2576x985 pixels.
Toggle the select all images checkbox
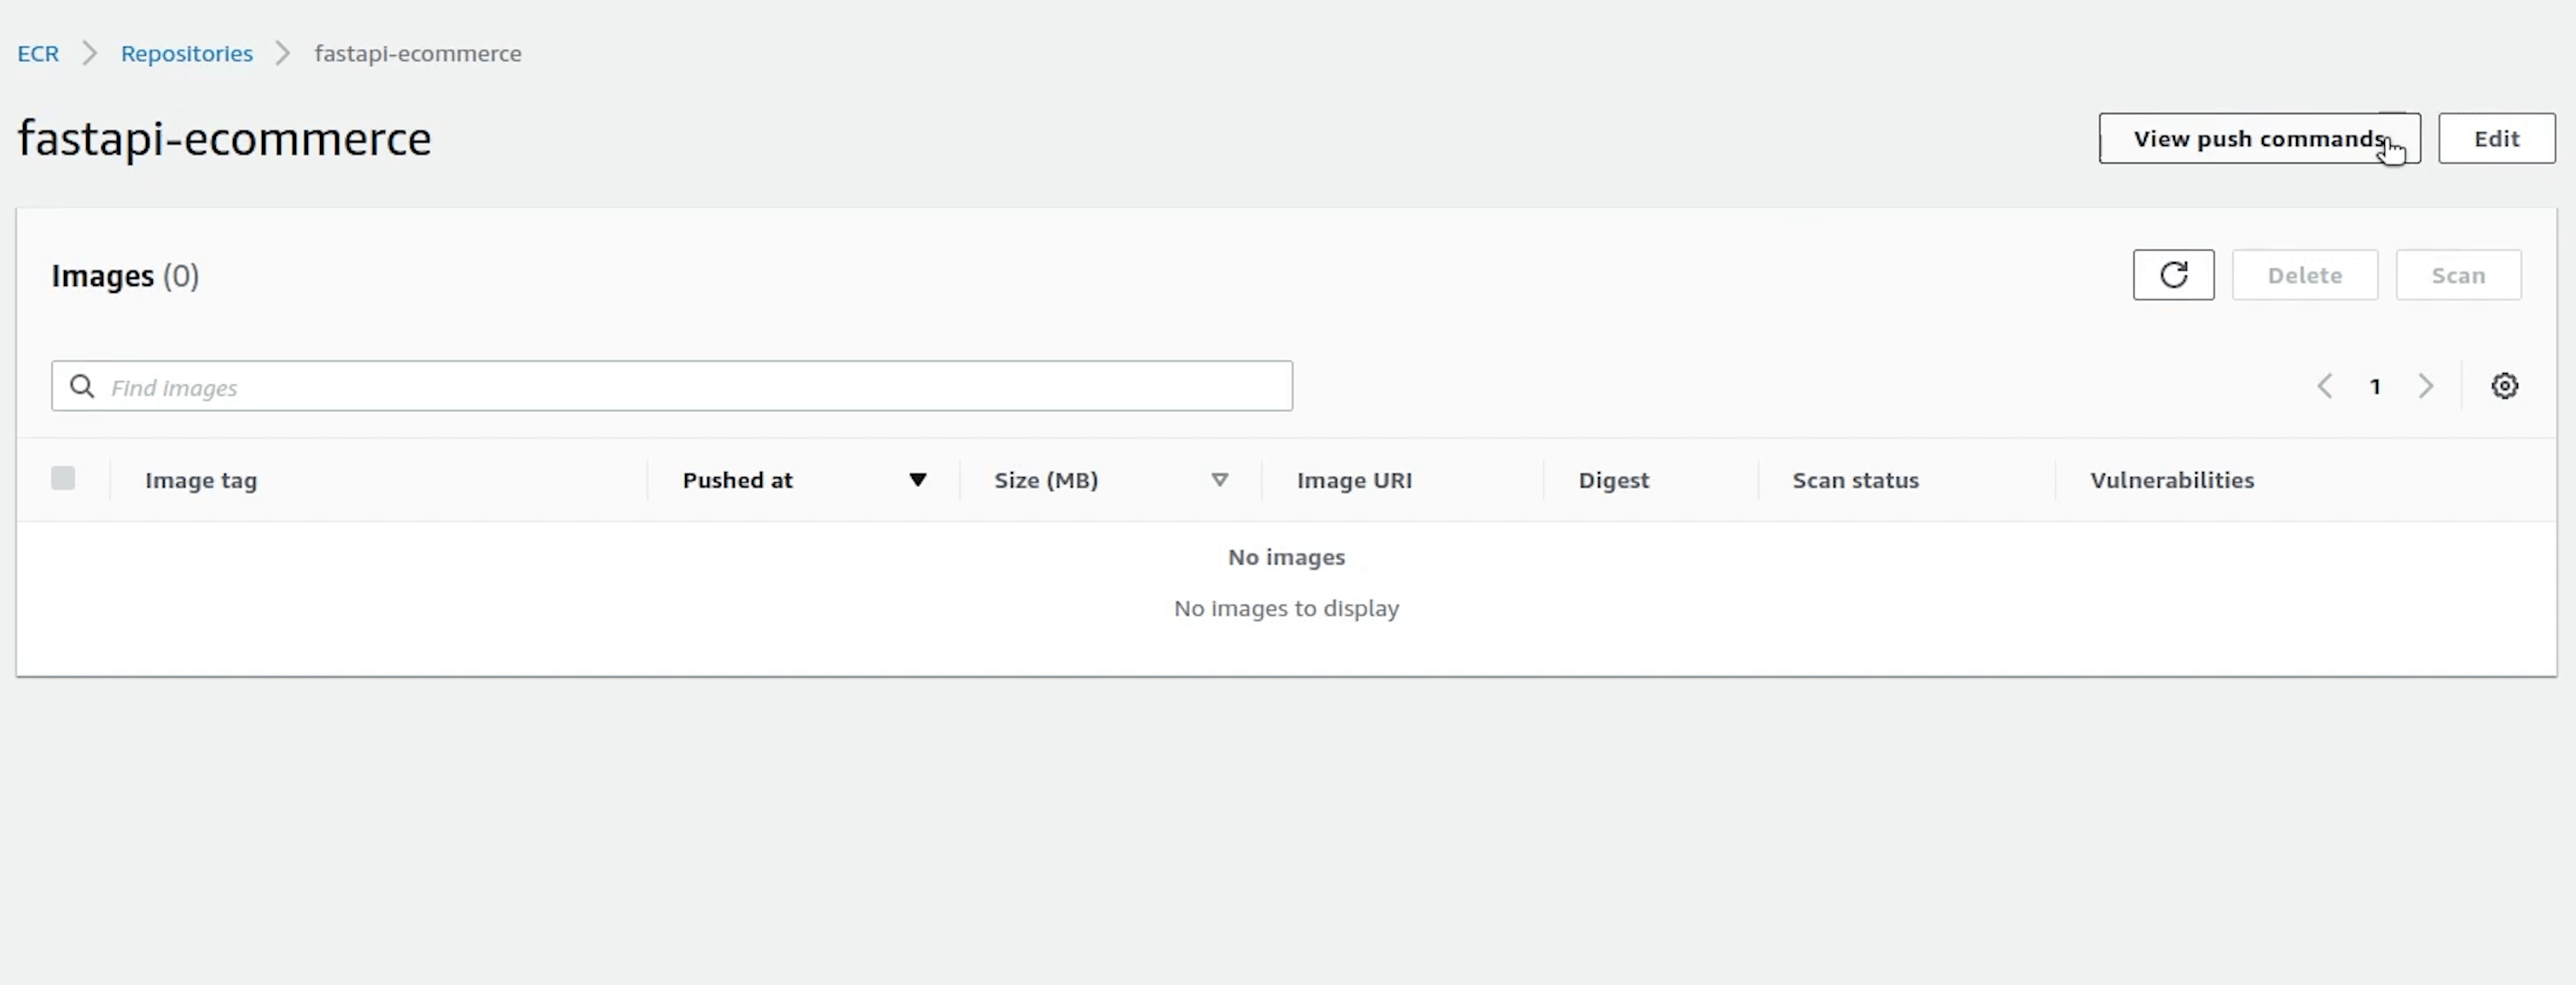(x=63, y=478)
